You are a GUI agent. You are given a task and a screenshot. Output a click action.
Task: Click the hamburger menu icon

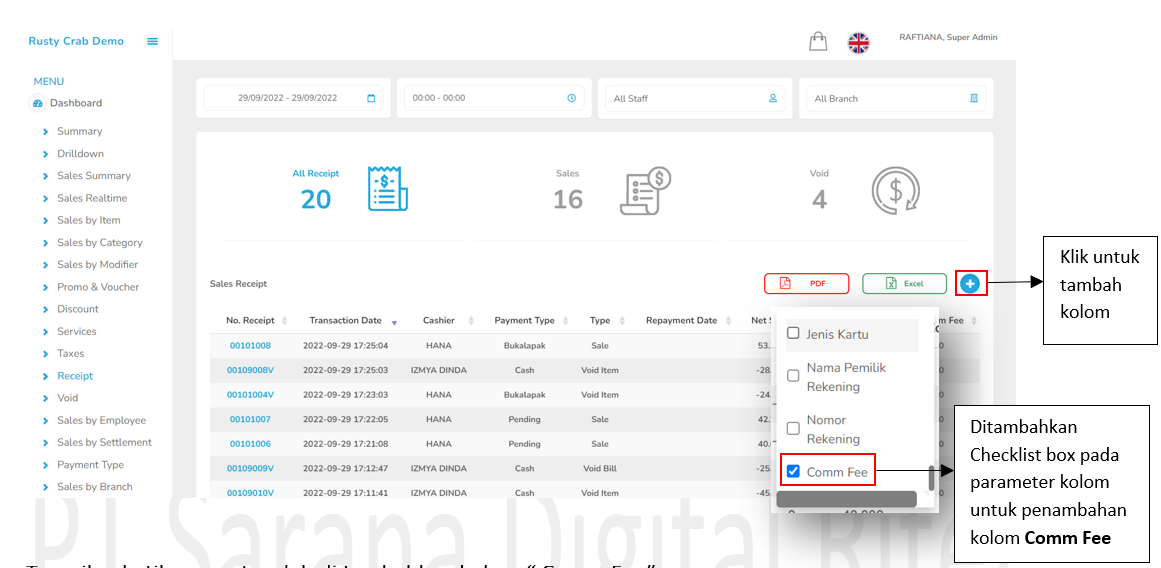pyautogui.click(x=152, y=41)
